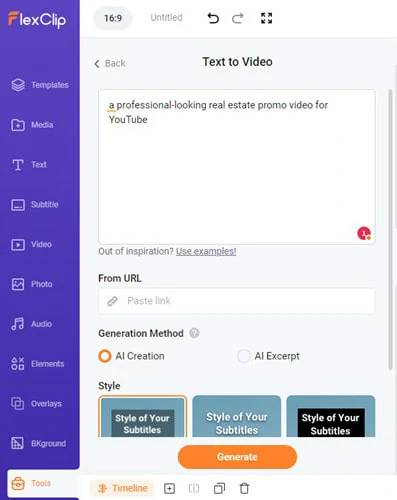Image resolution: width=397 pixels, height=500 pixels.
Task: Select the middle subtitle style without box
Action: click(x=237, y=417)
